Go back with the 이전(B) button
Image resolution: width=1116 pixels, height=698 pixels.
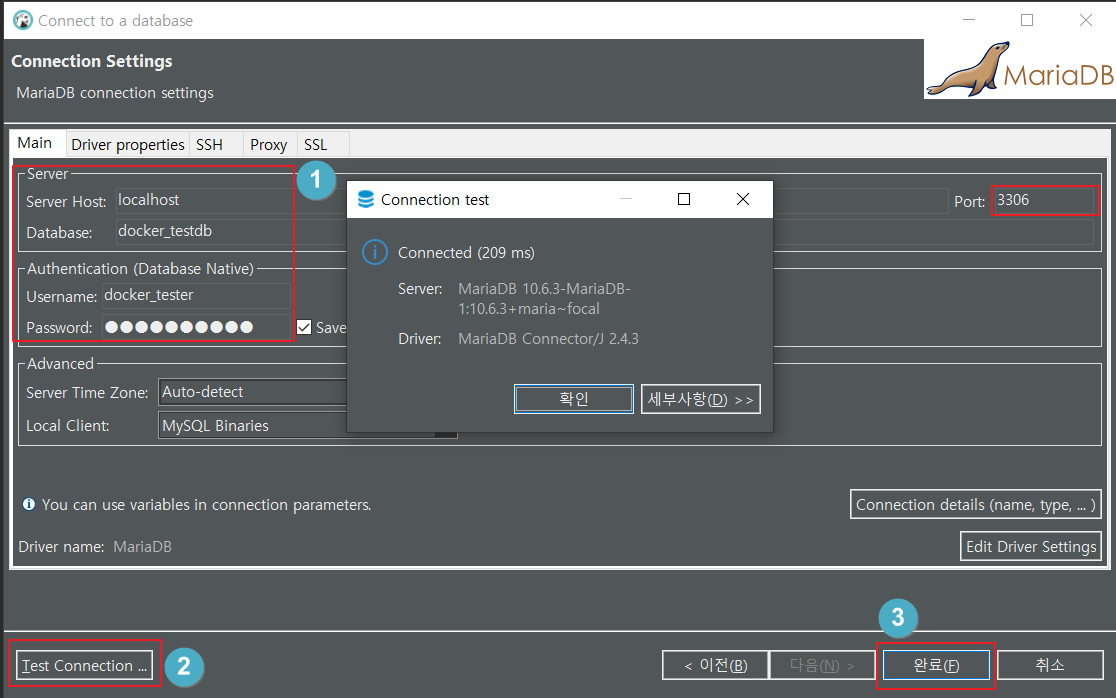click(715, 665)
